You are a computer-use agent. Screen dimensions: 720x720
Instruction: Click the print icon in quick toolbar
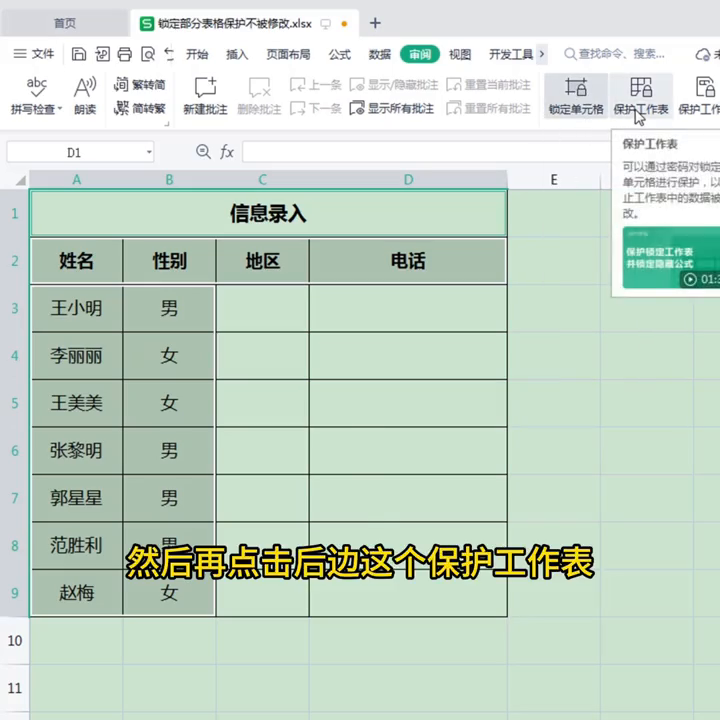pos(124,54)
